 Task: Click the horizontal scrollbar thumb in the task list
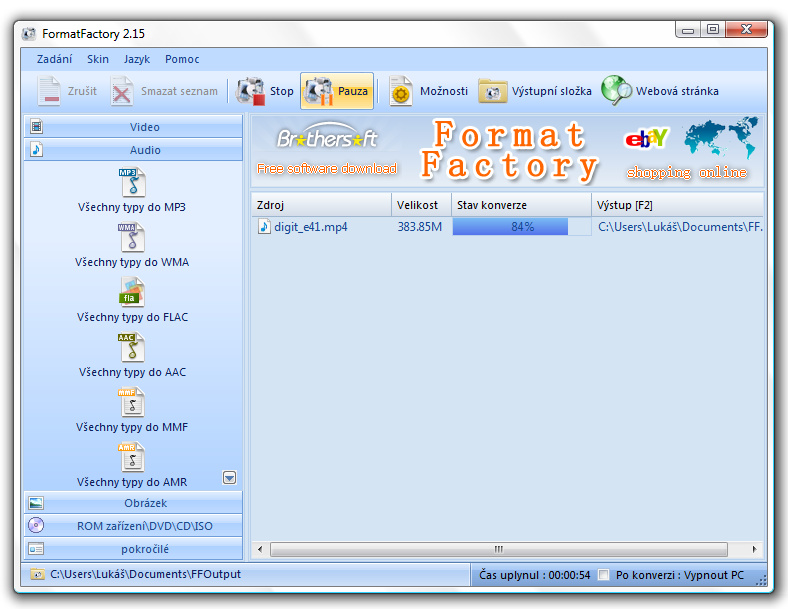tap(499, 549)
